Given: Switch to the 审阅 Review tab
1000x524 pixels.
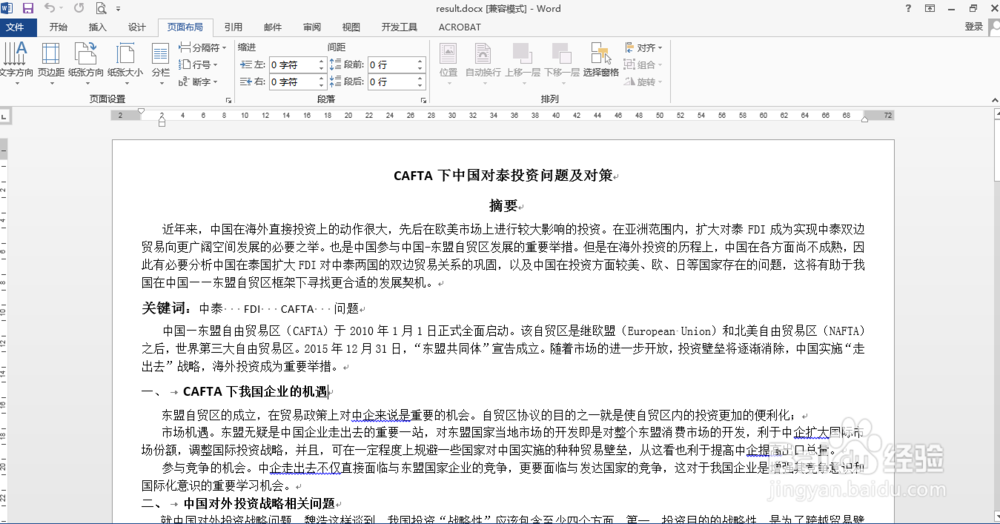Looking at the screenshot, I should (312, 27).
